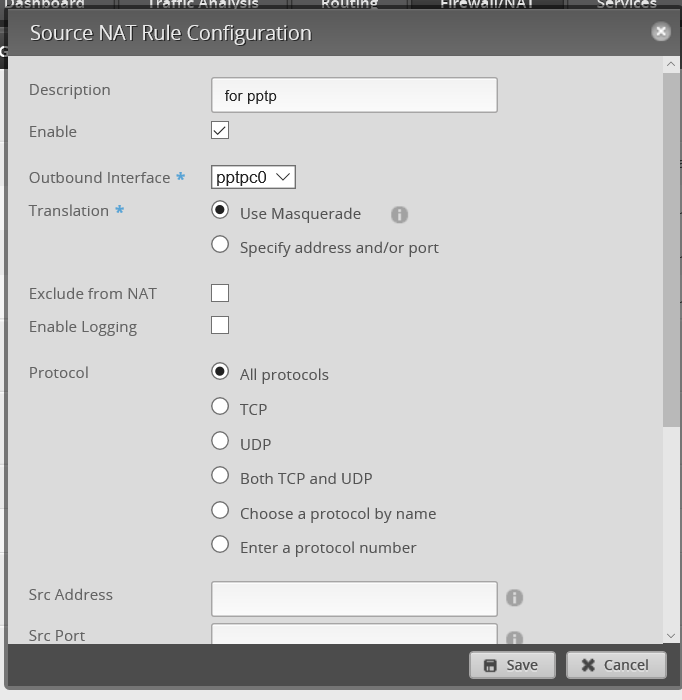Select Both TCP and UDP
The height and width of the screenshot is (700, 682).
[x=220, y=476]
